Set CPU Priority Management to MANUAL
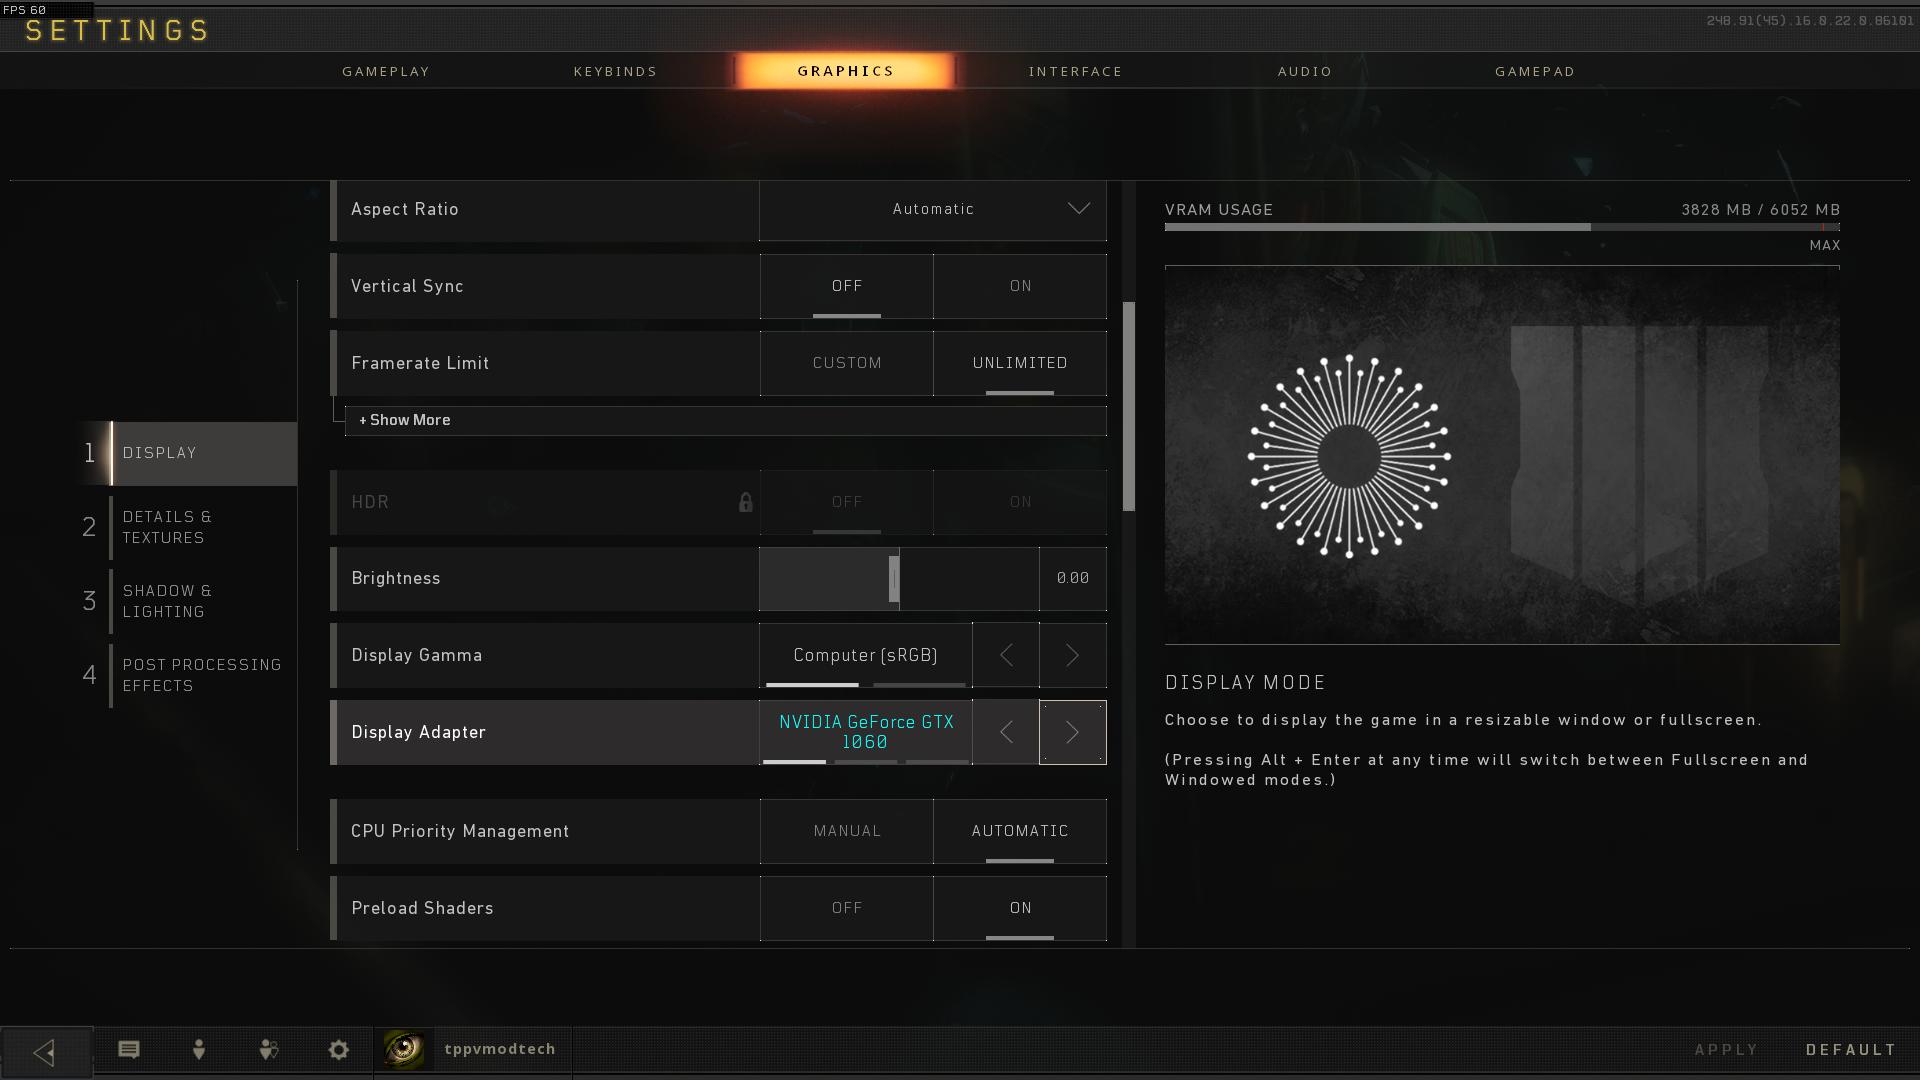 pos(846,831)
